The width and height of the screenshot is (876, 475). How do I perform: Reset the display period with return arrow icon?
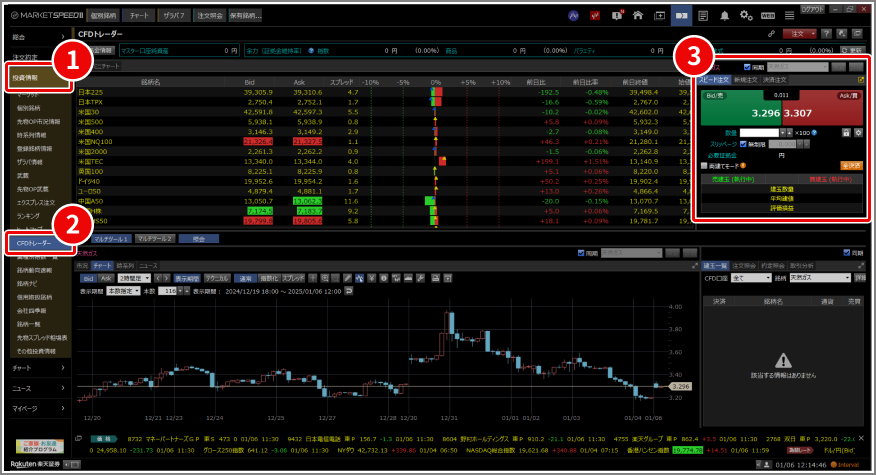[349, 291]
